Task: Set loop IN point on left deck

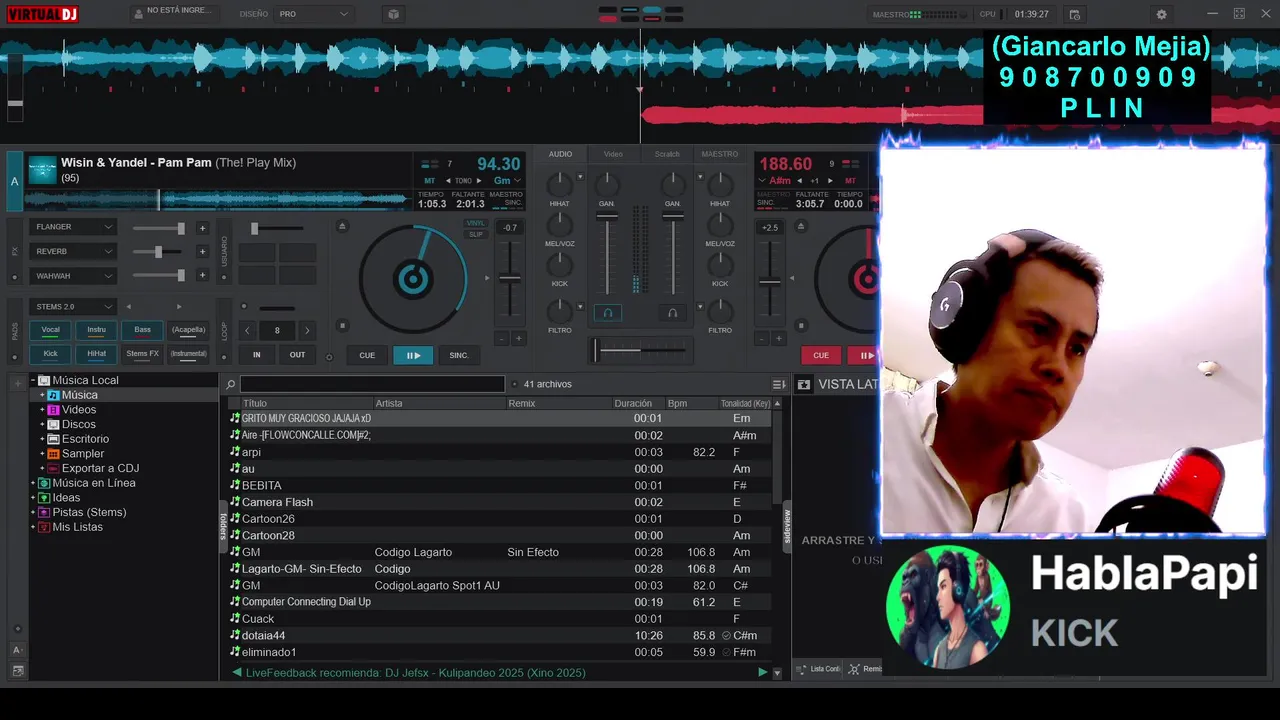Action: pyautogui.click(x=257, y=355)
